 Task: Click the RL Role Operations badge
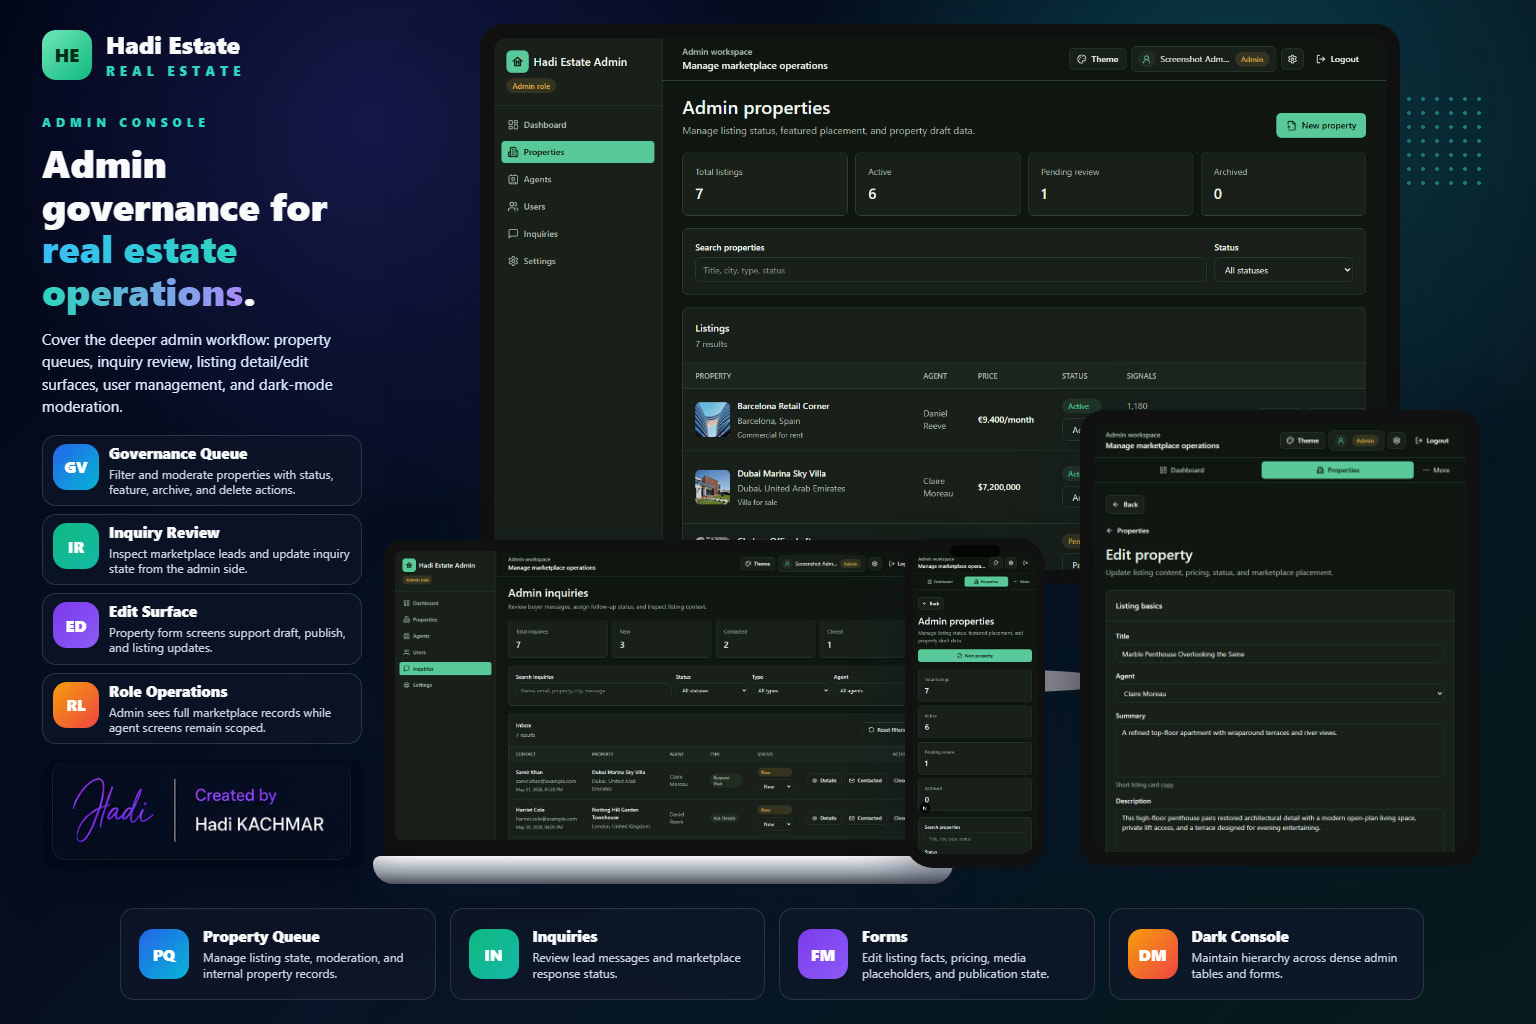[76, 706]
